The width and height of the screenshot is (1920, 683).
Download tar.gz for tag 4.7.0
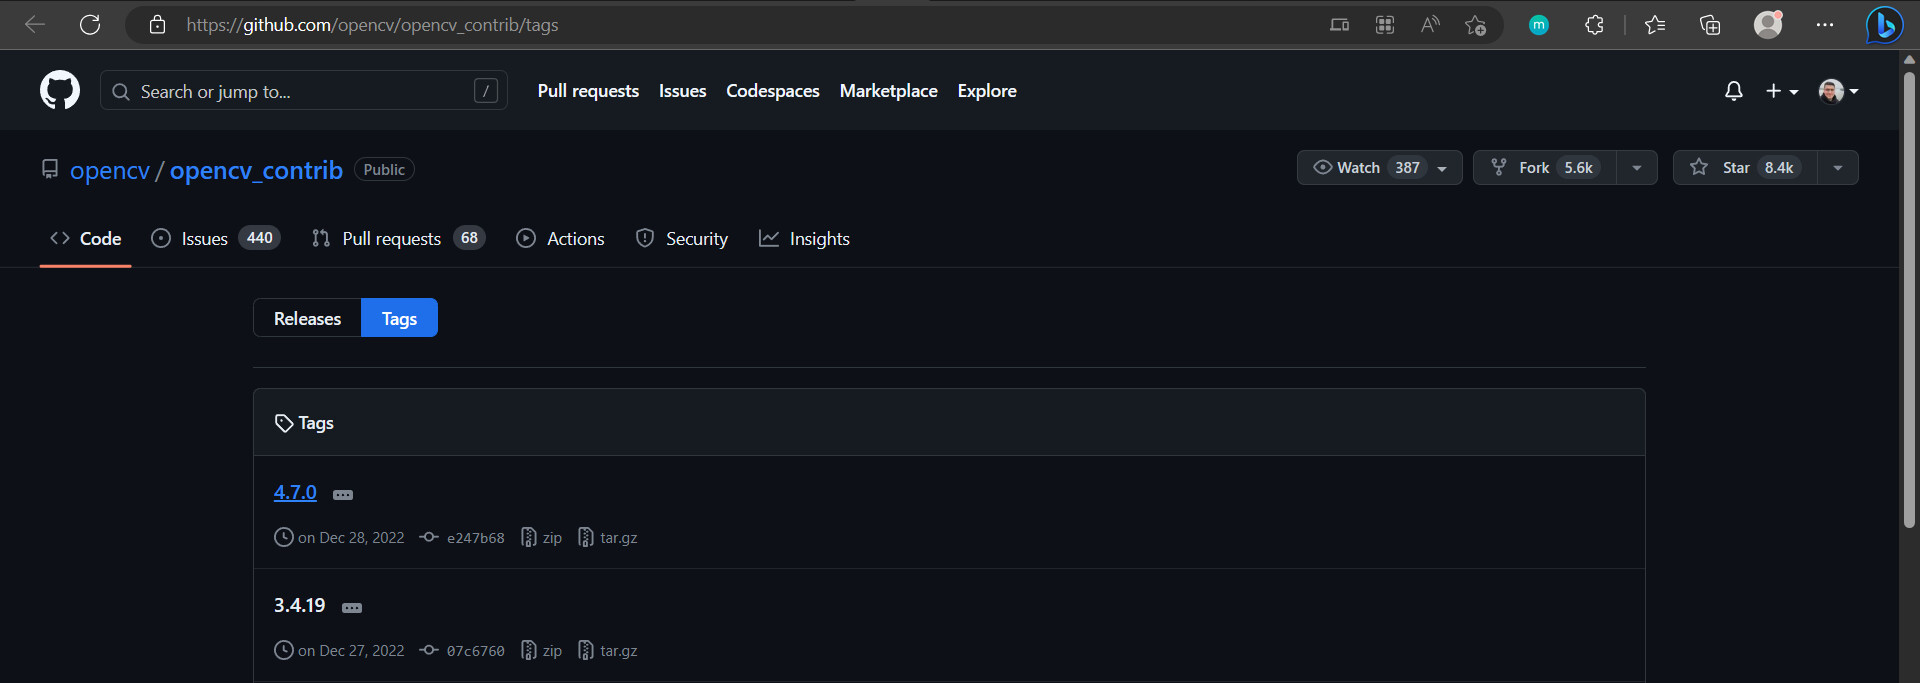608,537
